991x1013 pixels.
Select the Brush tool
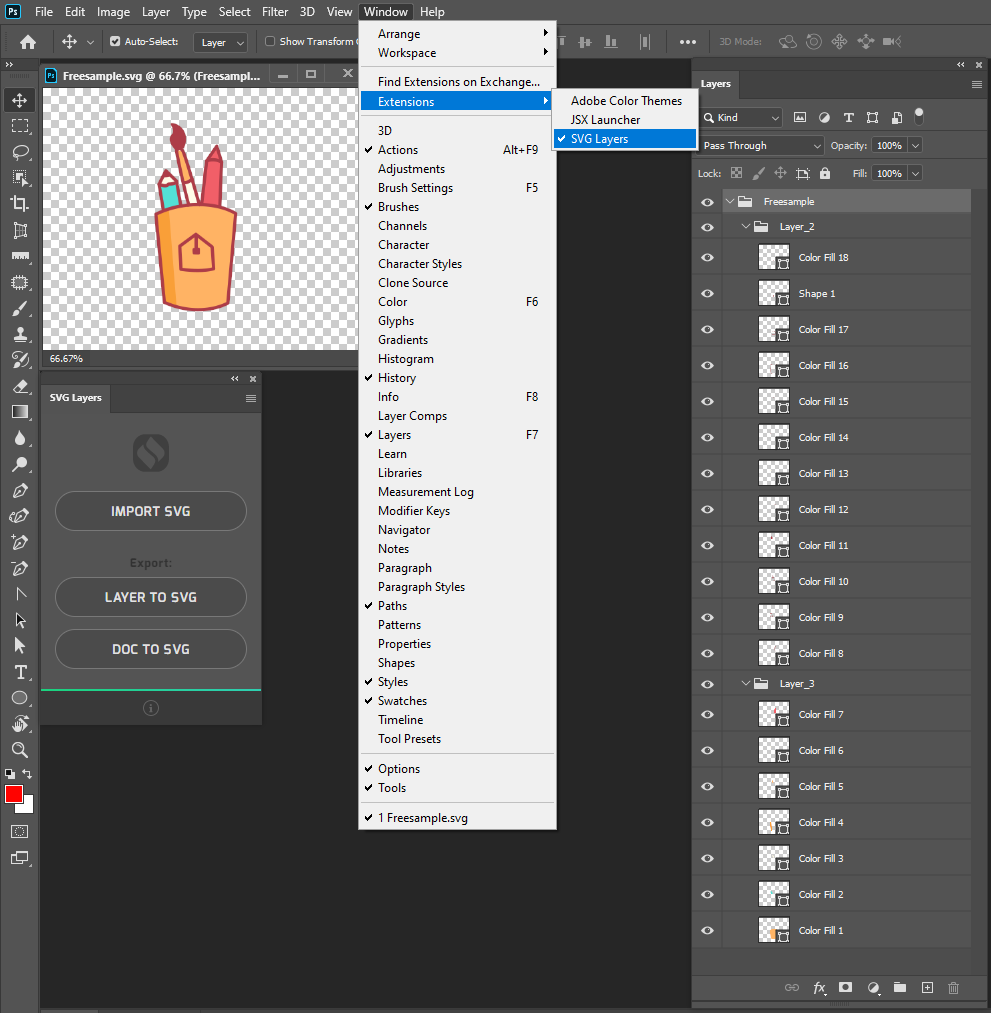coord(20,308)
